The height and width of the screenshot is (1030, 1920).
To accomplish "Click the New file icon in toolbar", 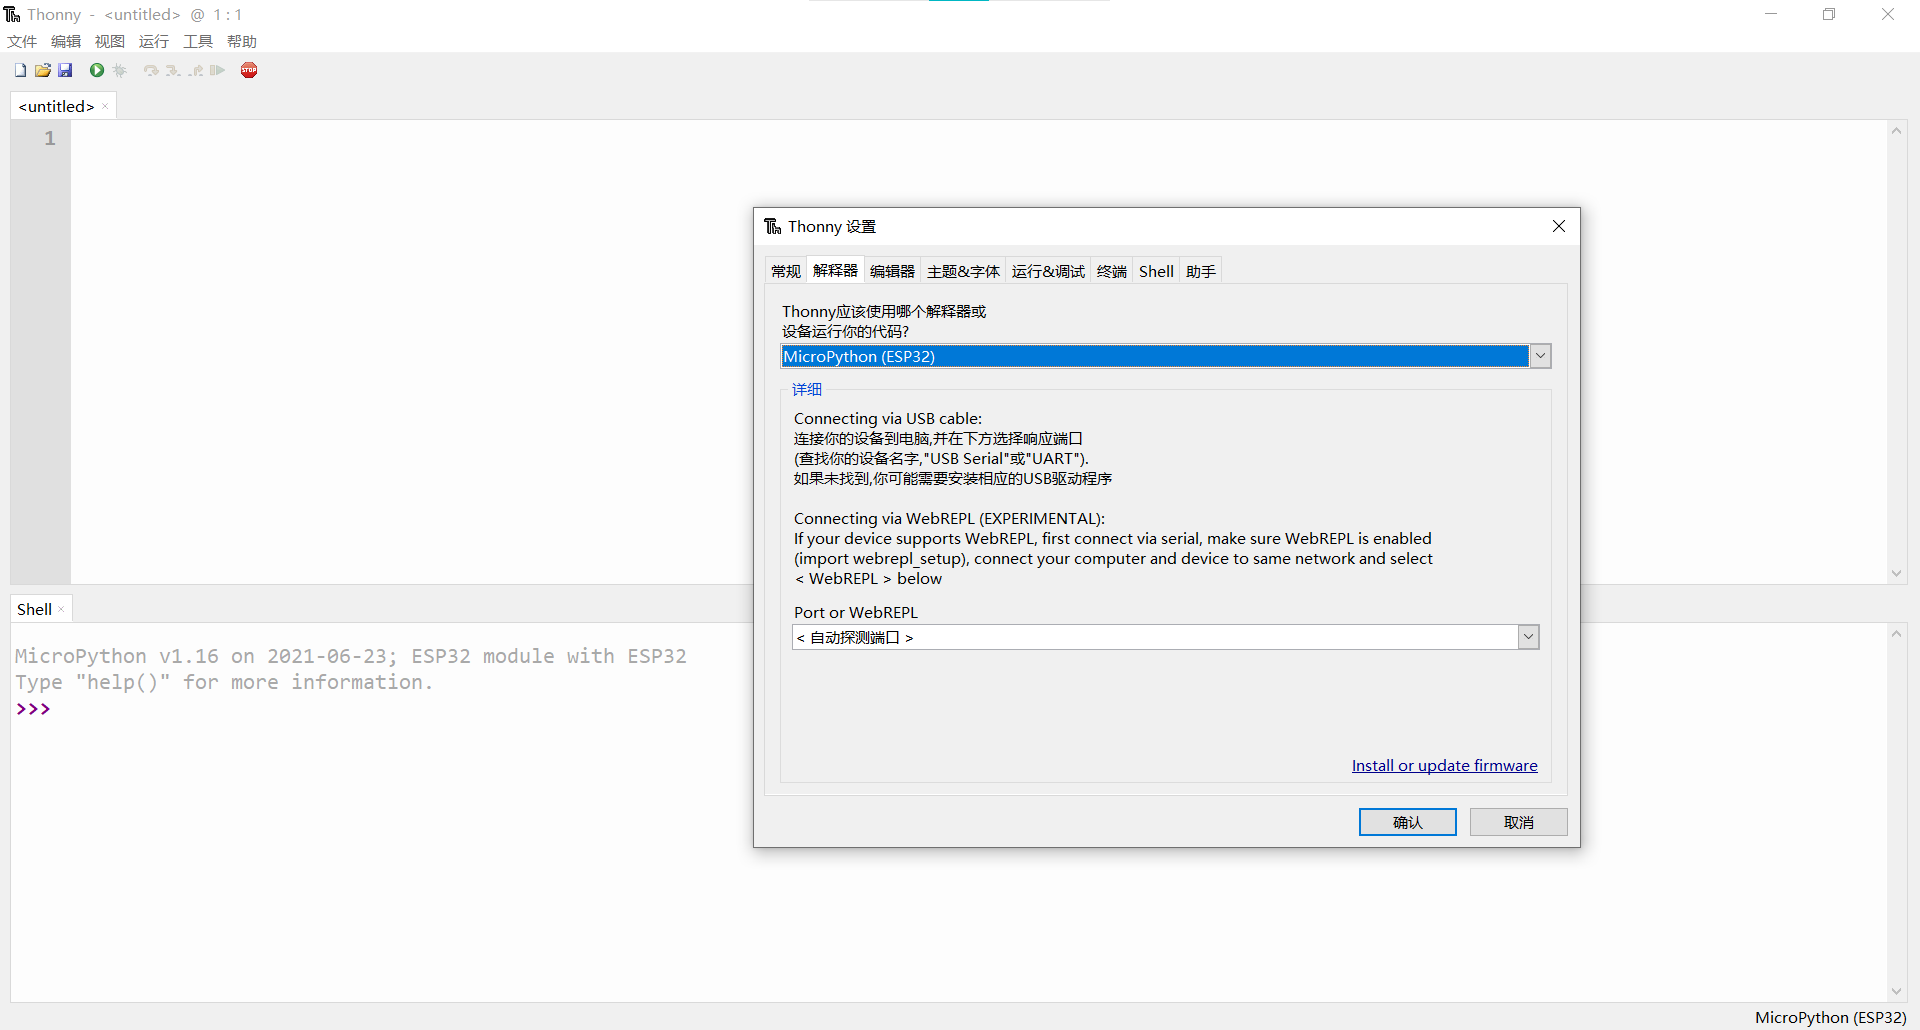I will point(20,70).
